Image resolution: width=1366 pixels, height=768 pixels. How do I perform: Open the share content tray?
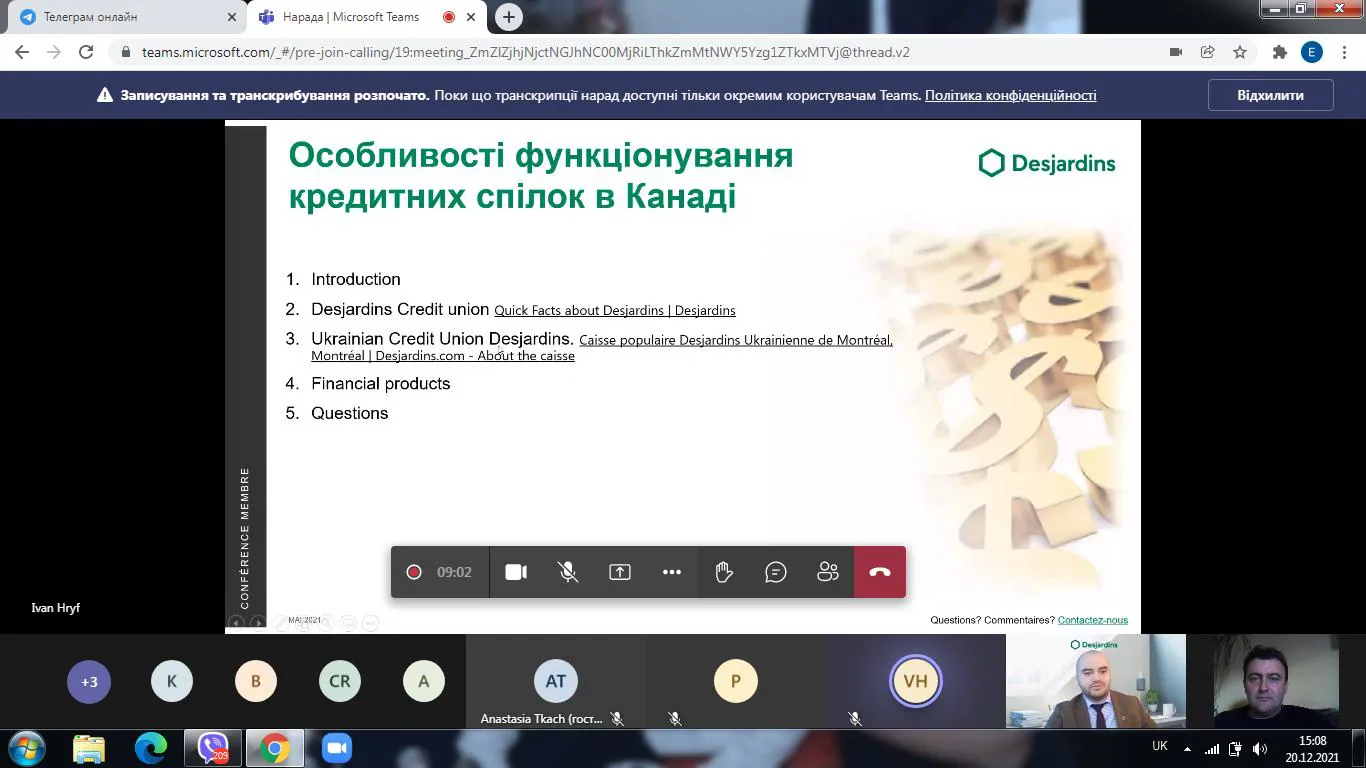(x=620, y=572)
